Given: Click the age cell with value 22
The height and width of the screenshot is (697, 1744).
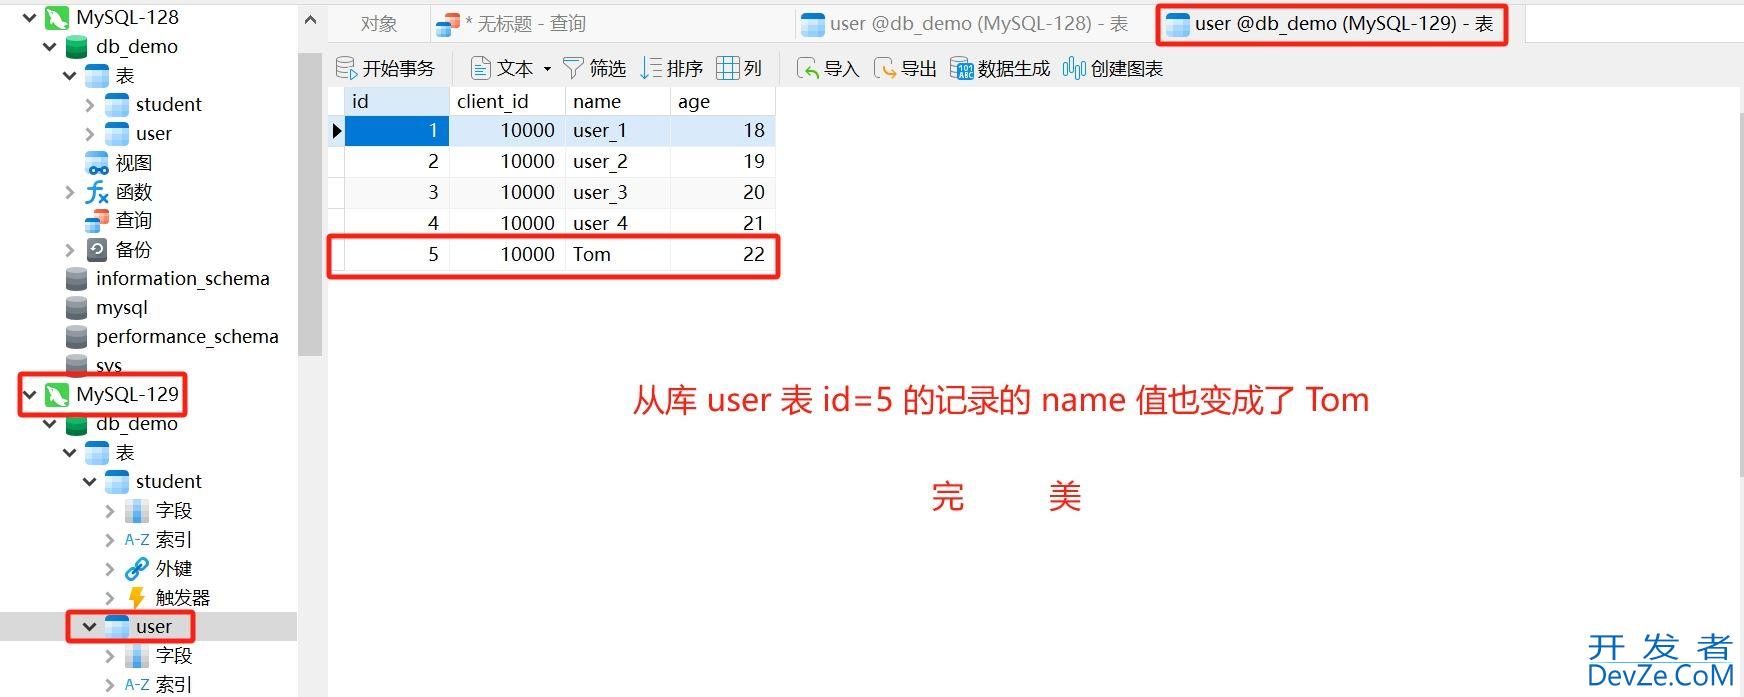Looking at the screenshot, I should tap(722, 254).
